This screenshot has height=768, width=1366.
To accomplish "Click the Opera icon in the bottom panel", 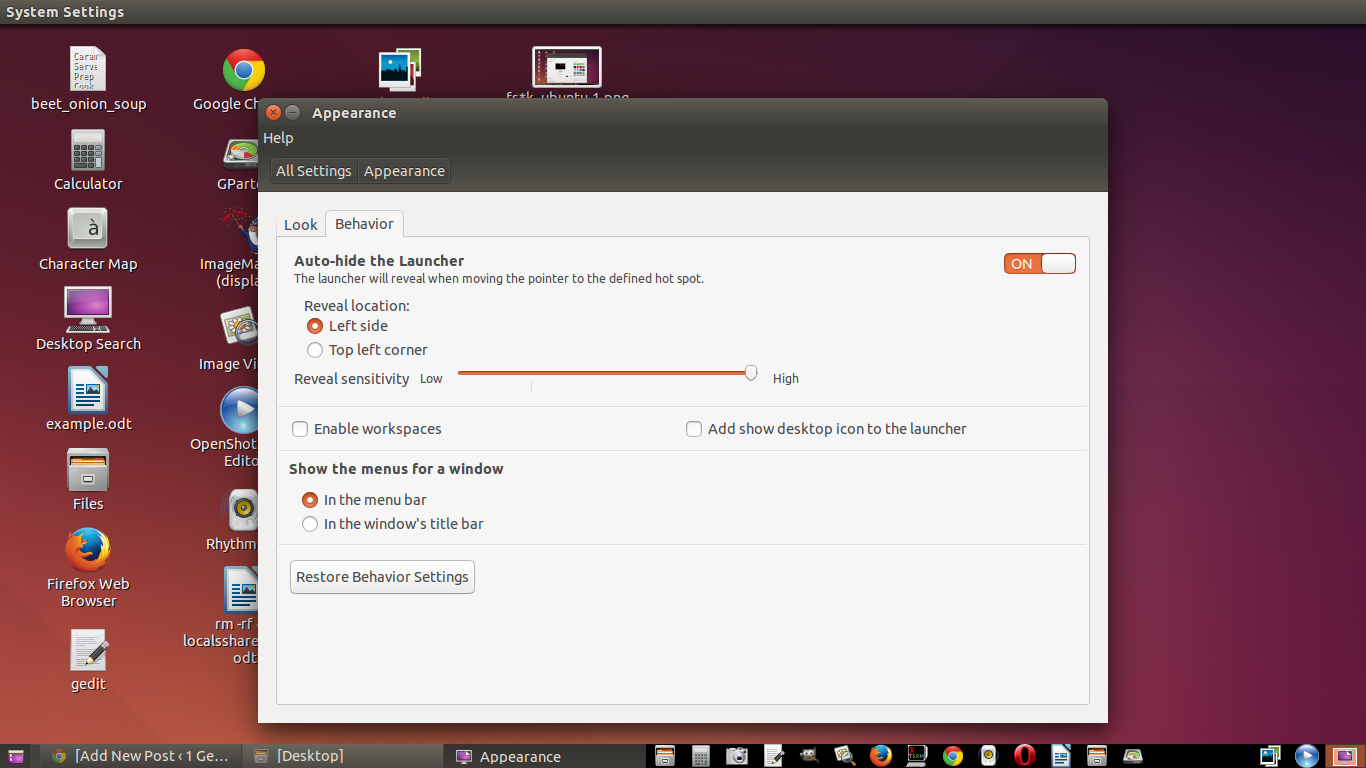I will (1024, 756).
